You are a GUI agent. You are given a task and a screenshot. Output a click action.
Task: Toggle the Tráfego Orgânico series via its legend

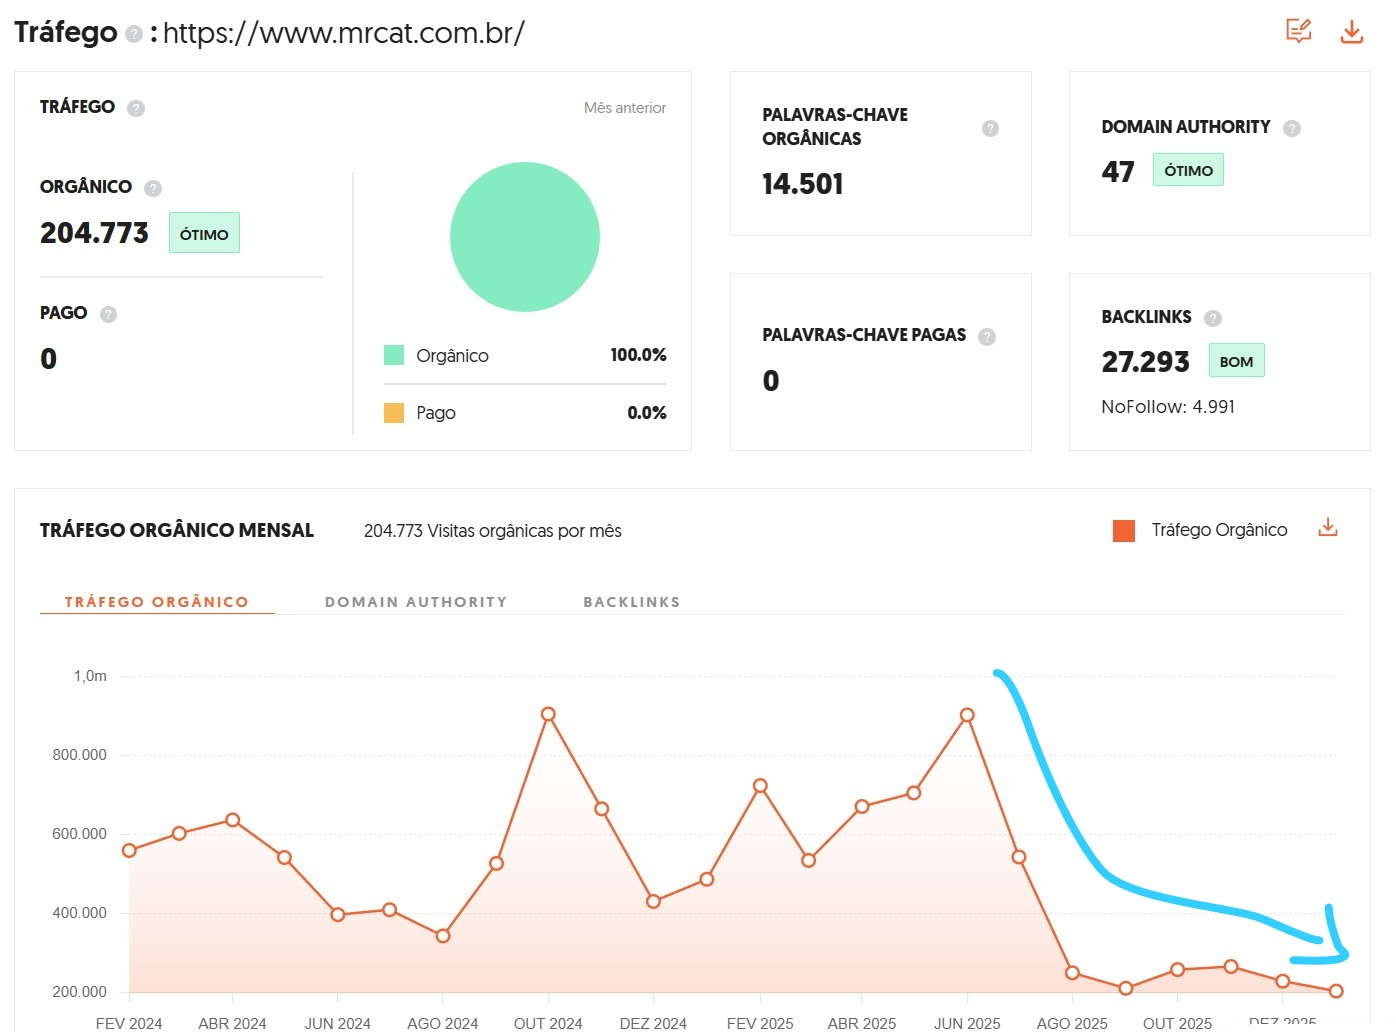1218,529
